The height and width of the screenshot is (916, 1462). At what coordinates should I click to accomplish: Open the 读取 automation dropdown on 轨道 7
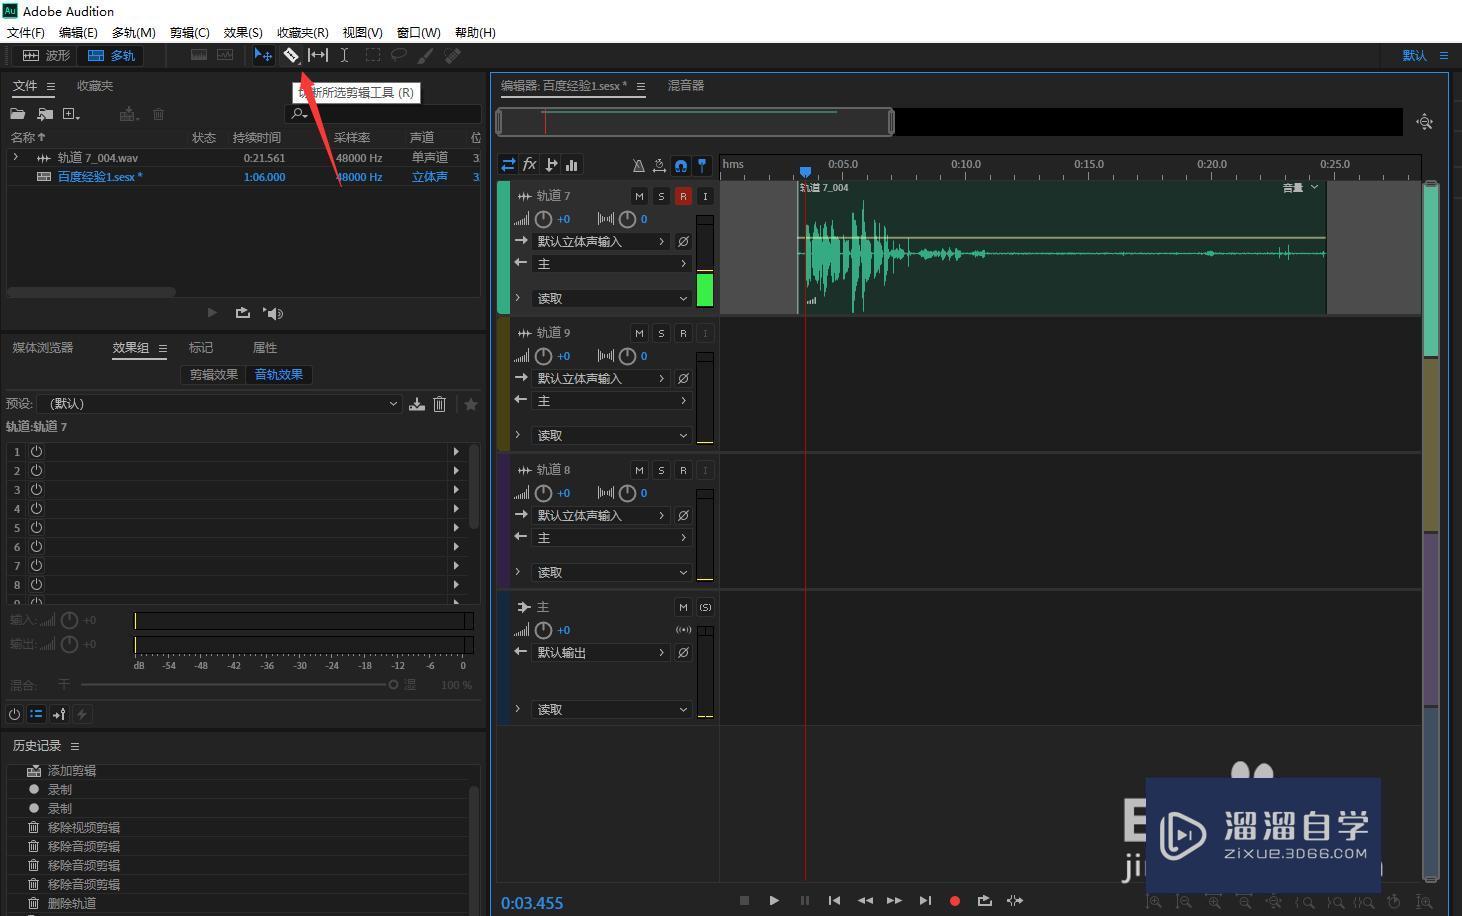point(611,298)
